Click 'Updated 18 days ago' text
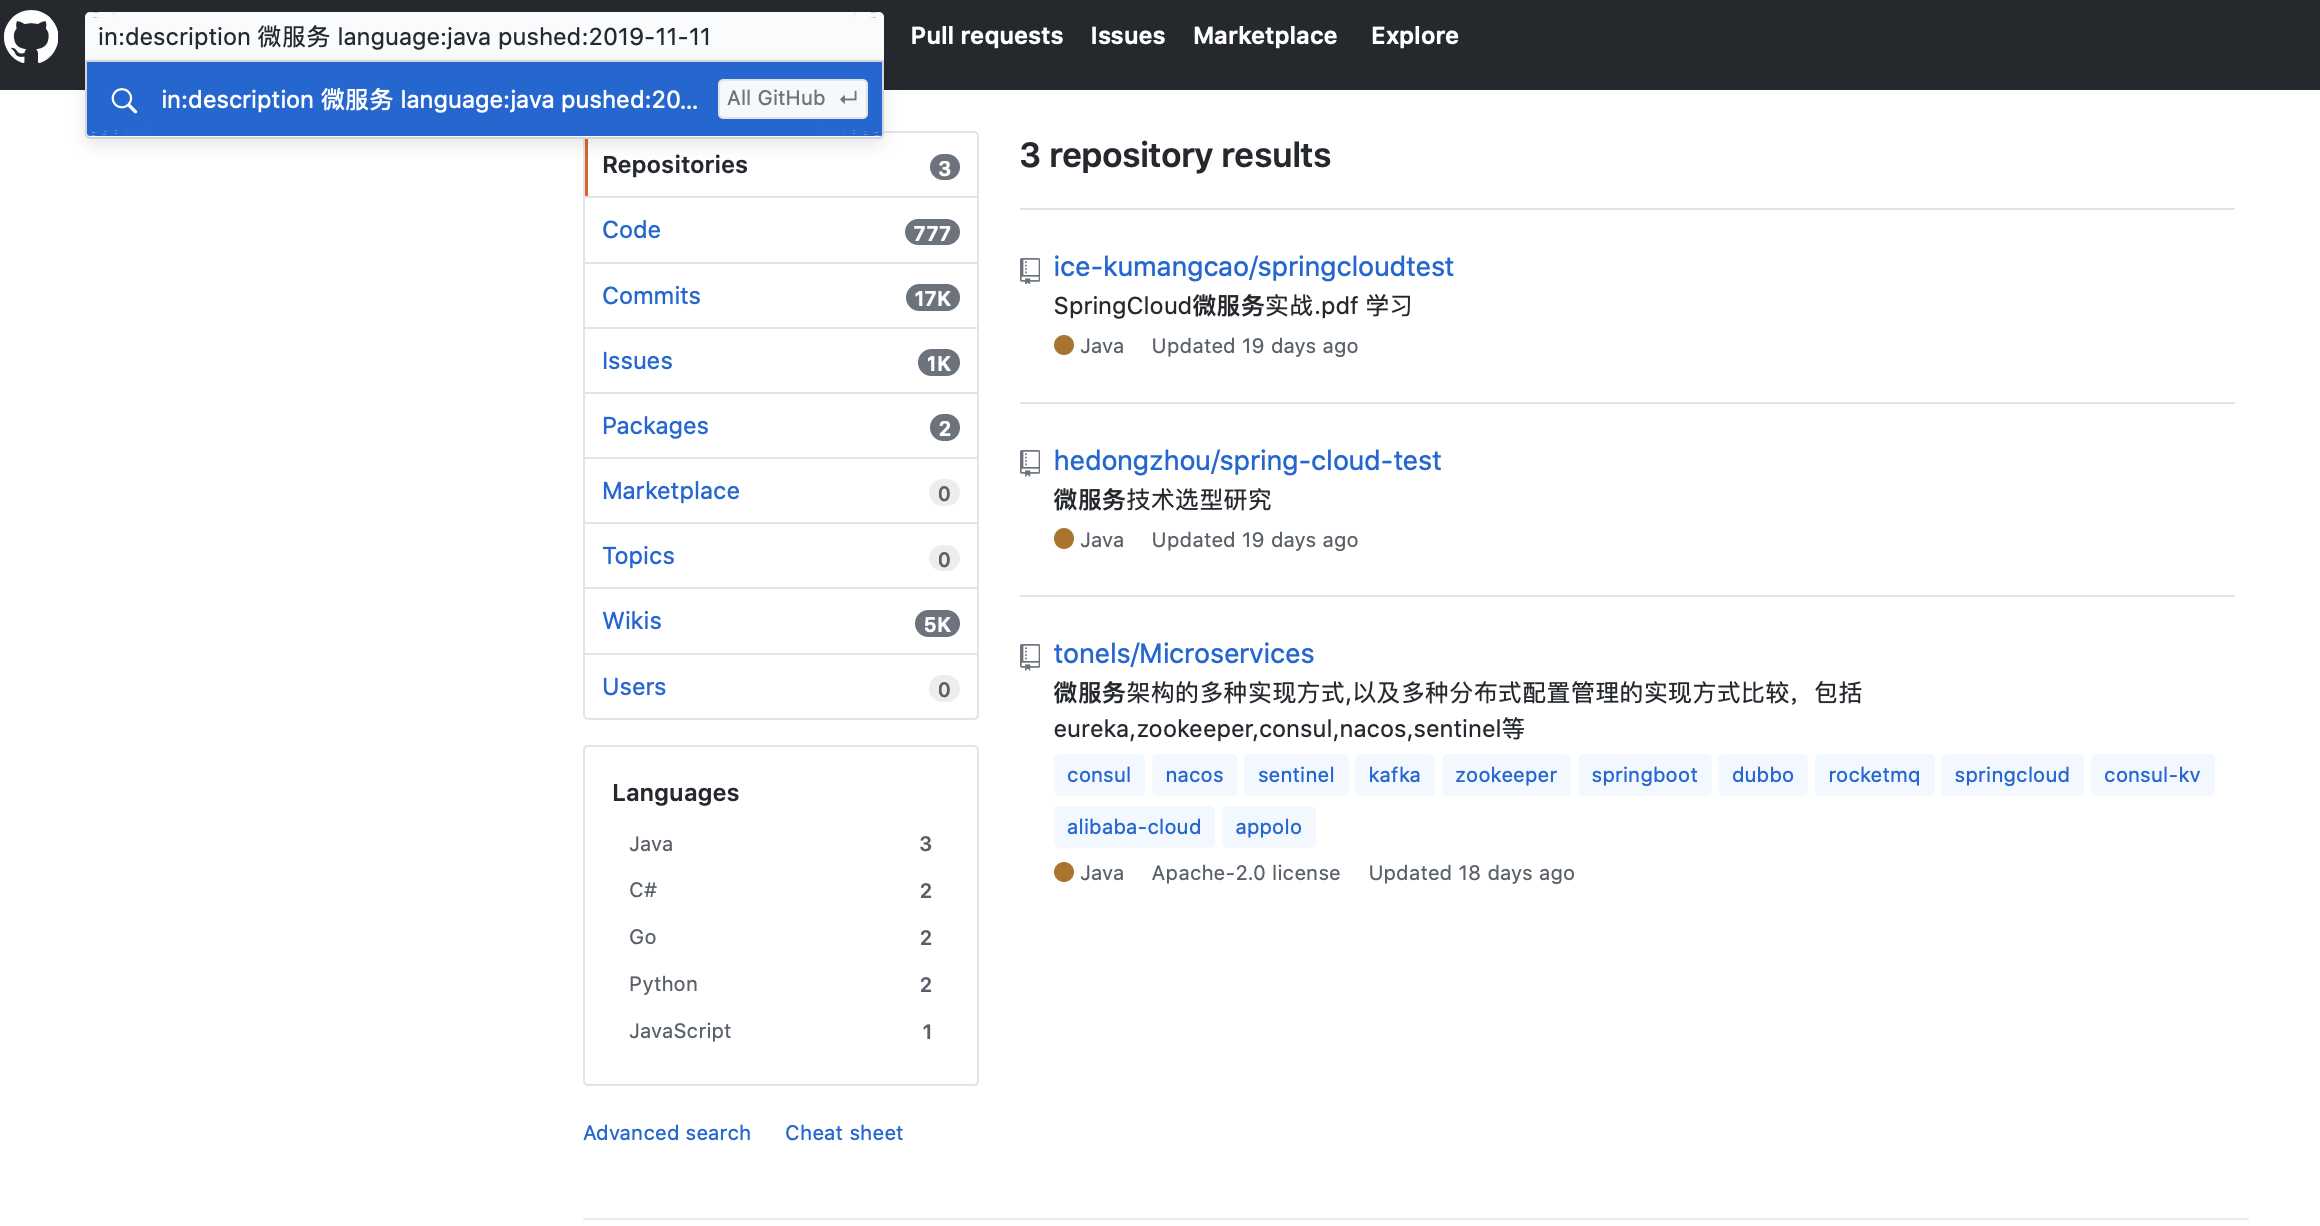This screenshot has height=1226, width=2320. click(1471, 873)
